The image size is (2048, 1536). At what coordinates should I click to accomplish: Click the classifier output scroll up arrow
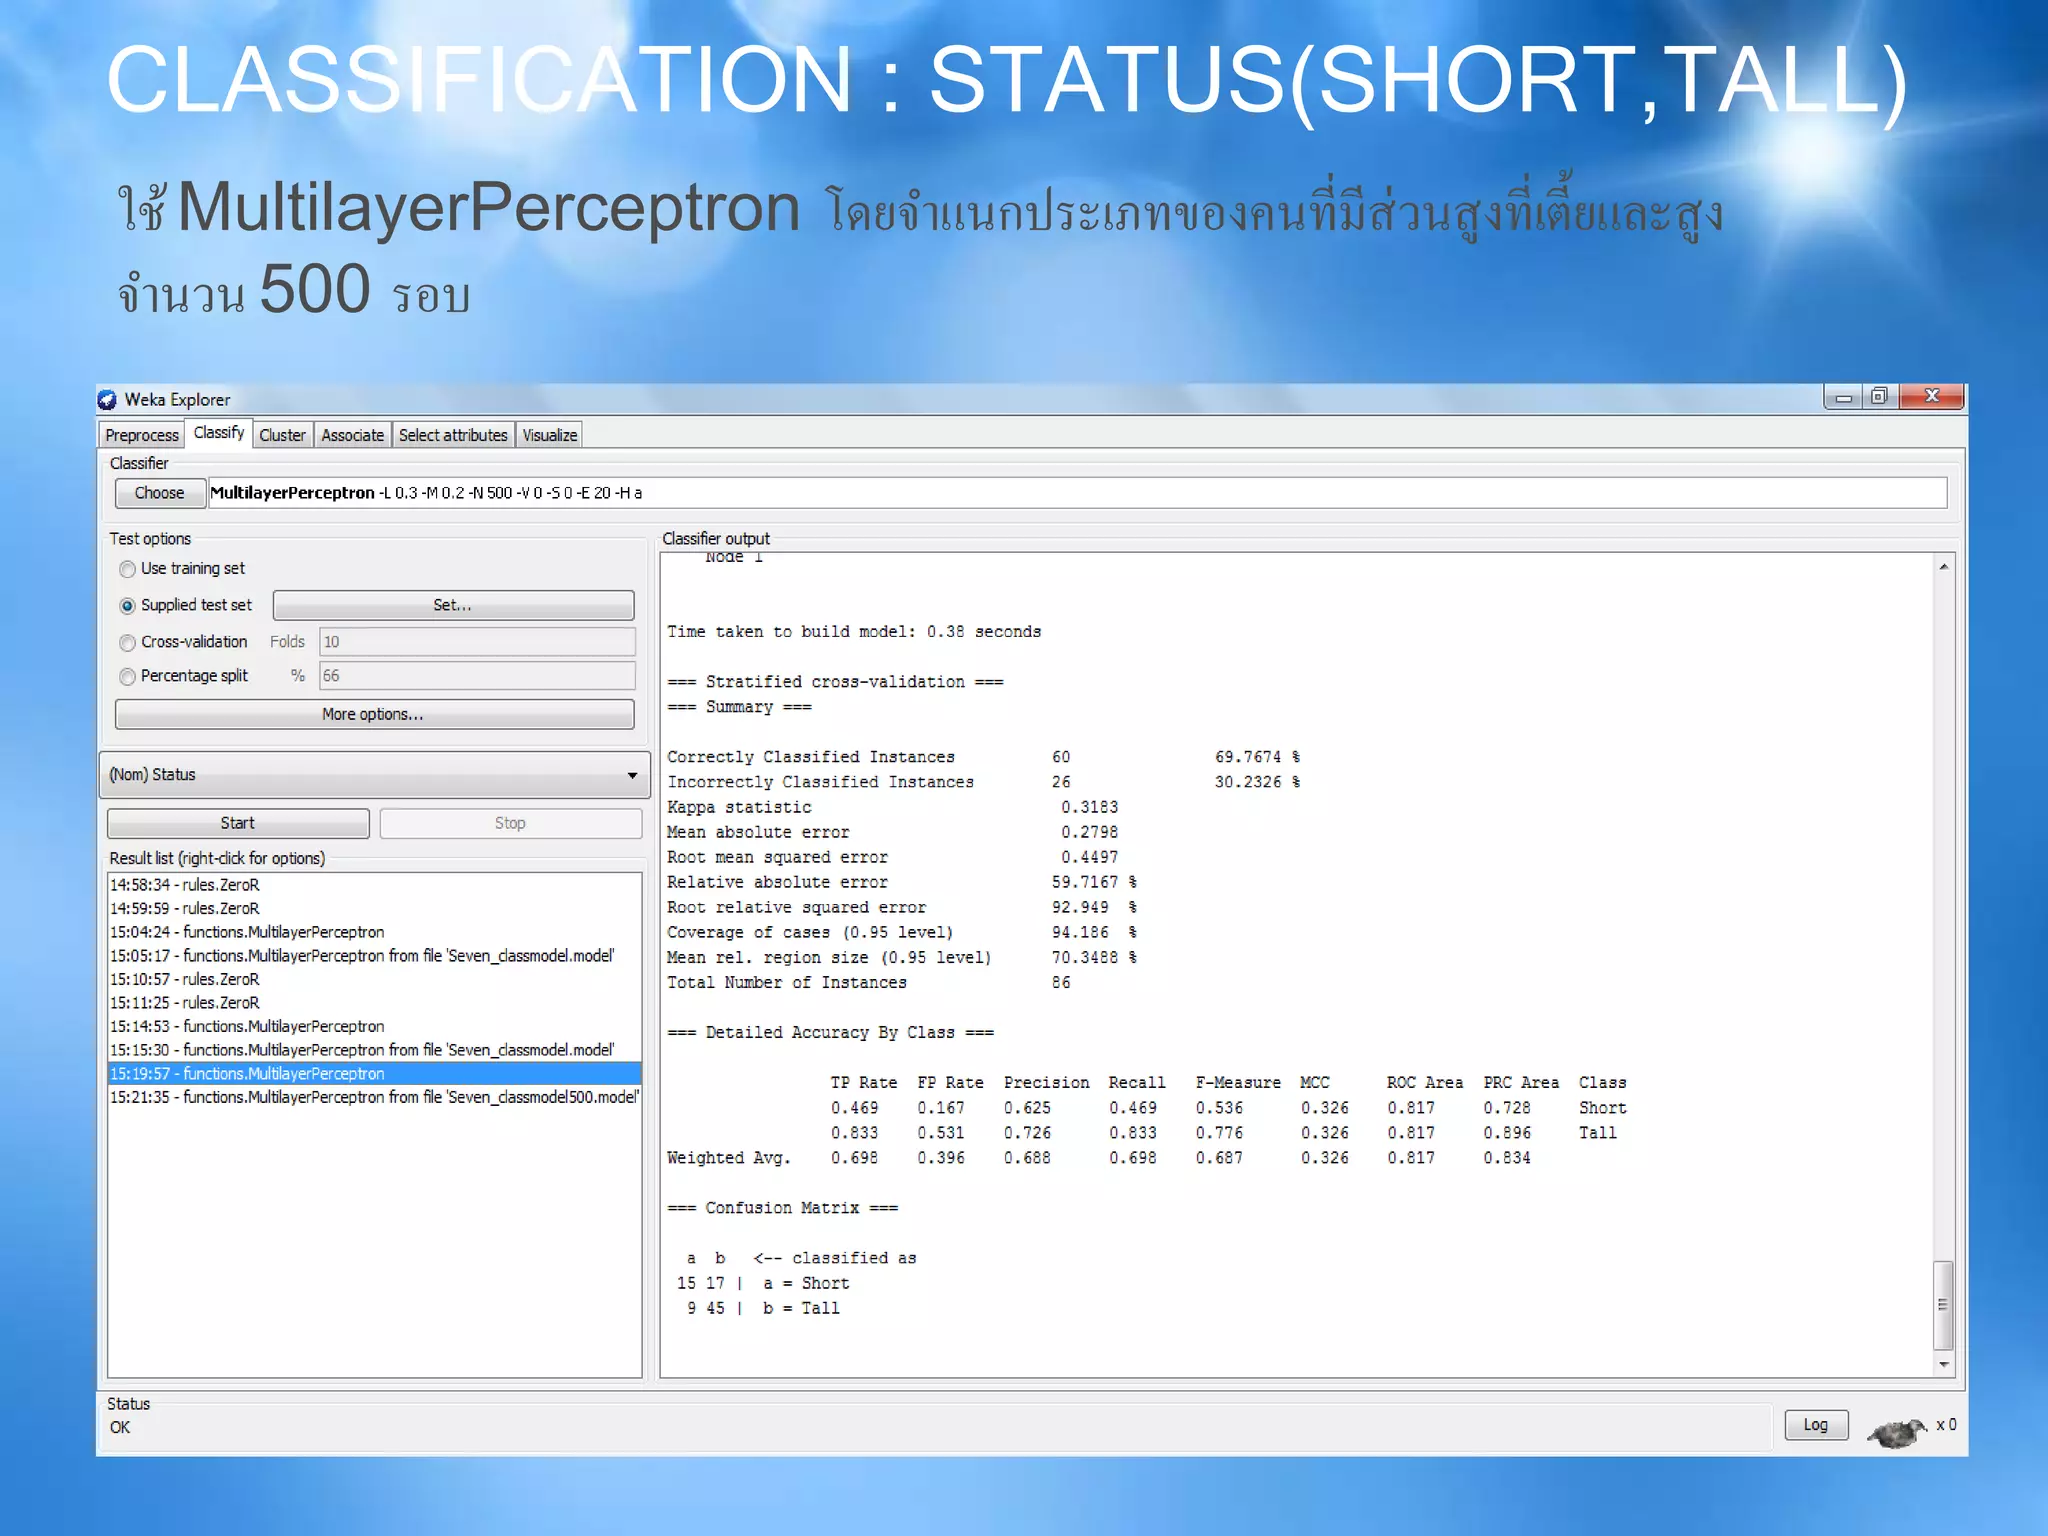[1943, 567]
